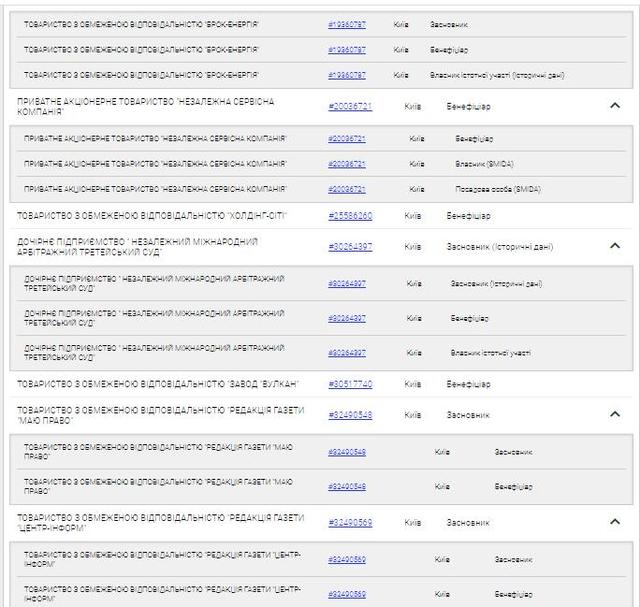Open #20036721 link in "Посадова особа (SMIDA)" row
Image resolution: width=640 pixels, height=607 pixels.
point(347,188)
